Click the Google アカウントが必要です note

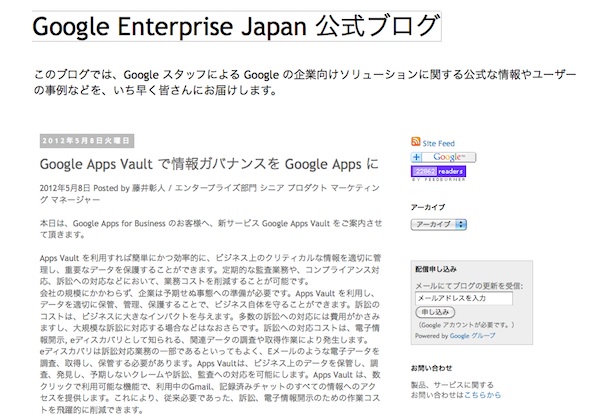(x=466, y=325)
